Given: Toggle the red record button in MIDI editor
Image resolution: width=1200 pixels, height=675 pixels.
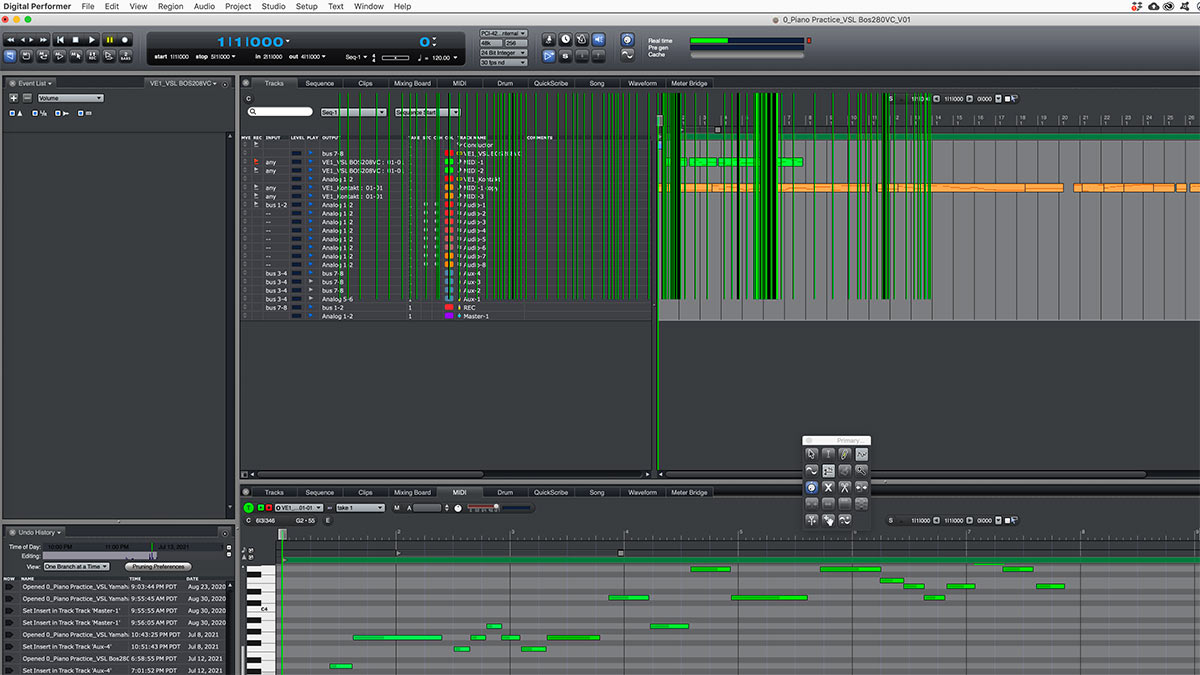Looking at the screenshot, I should [x=269, y=508].
